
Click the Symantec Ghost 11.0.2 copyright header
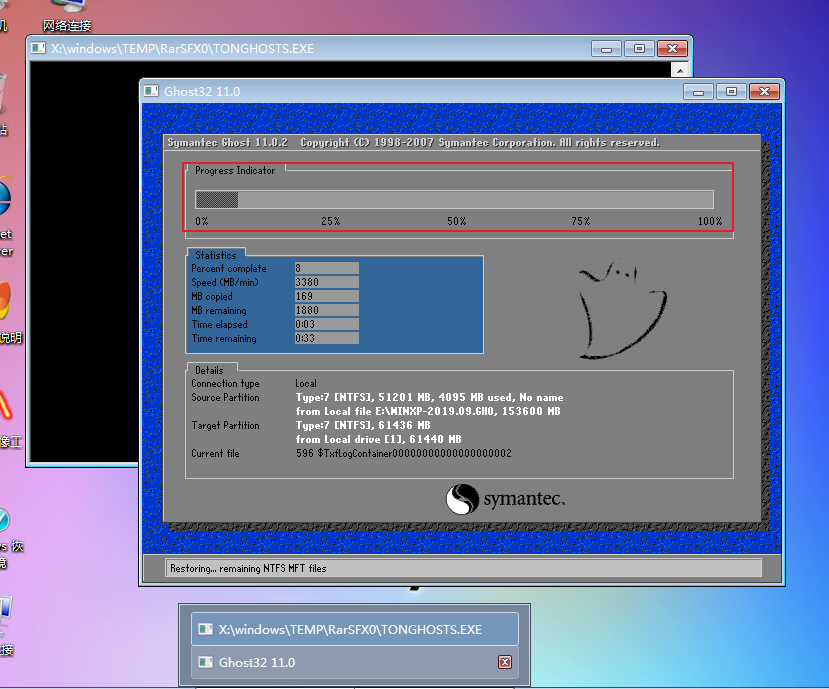[413, 143]
